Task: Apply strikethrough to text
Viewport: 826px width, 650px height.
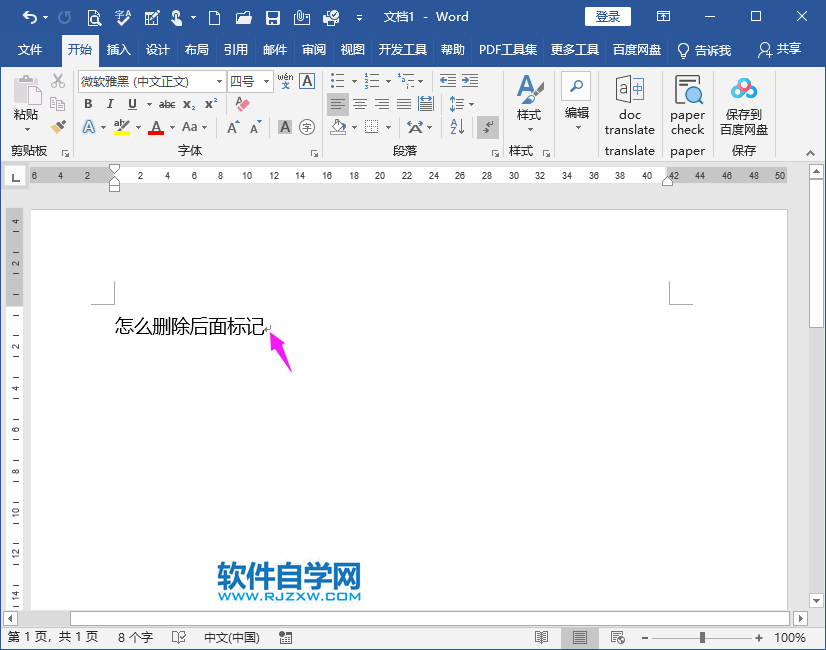Action: (x=166, y=104)
